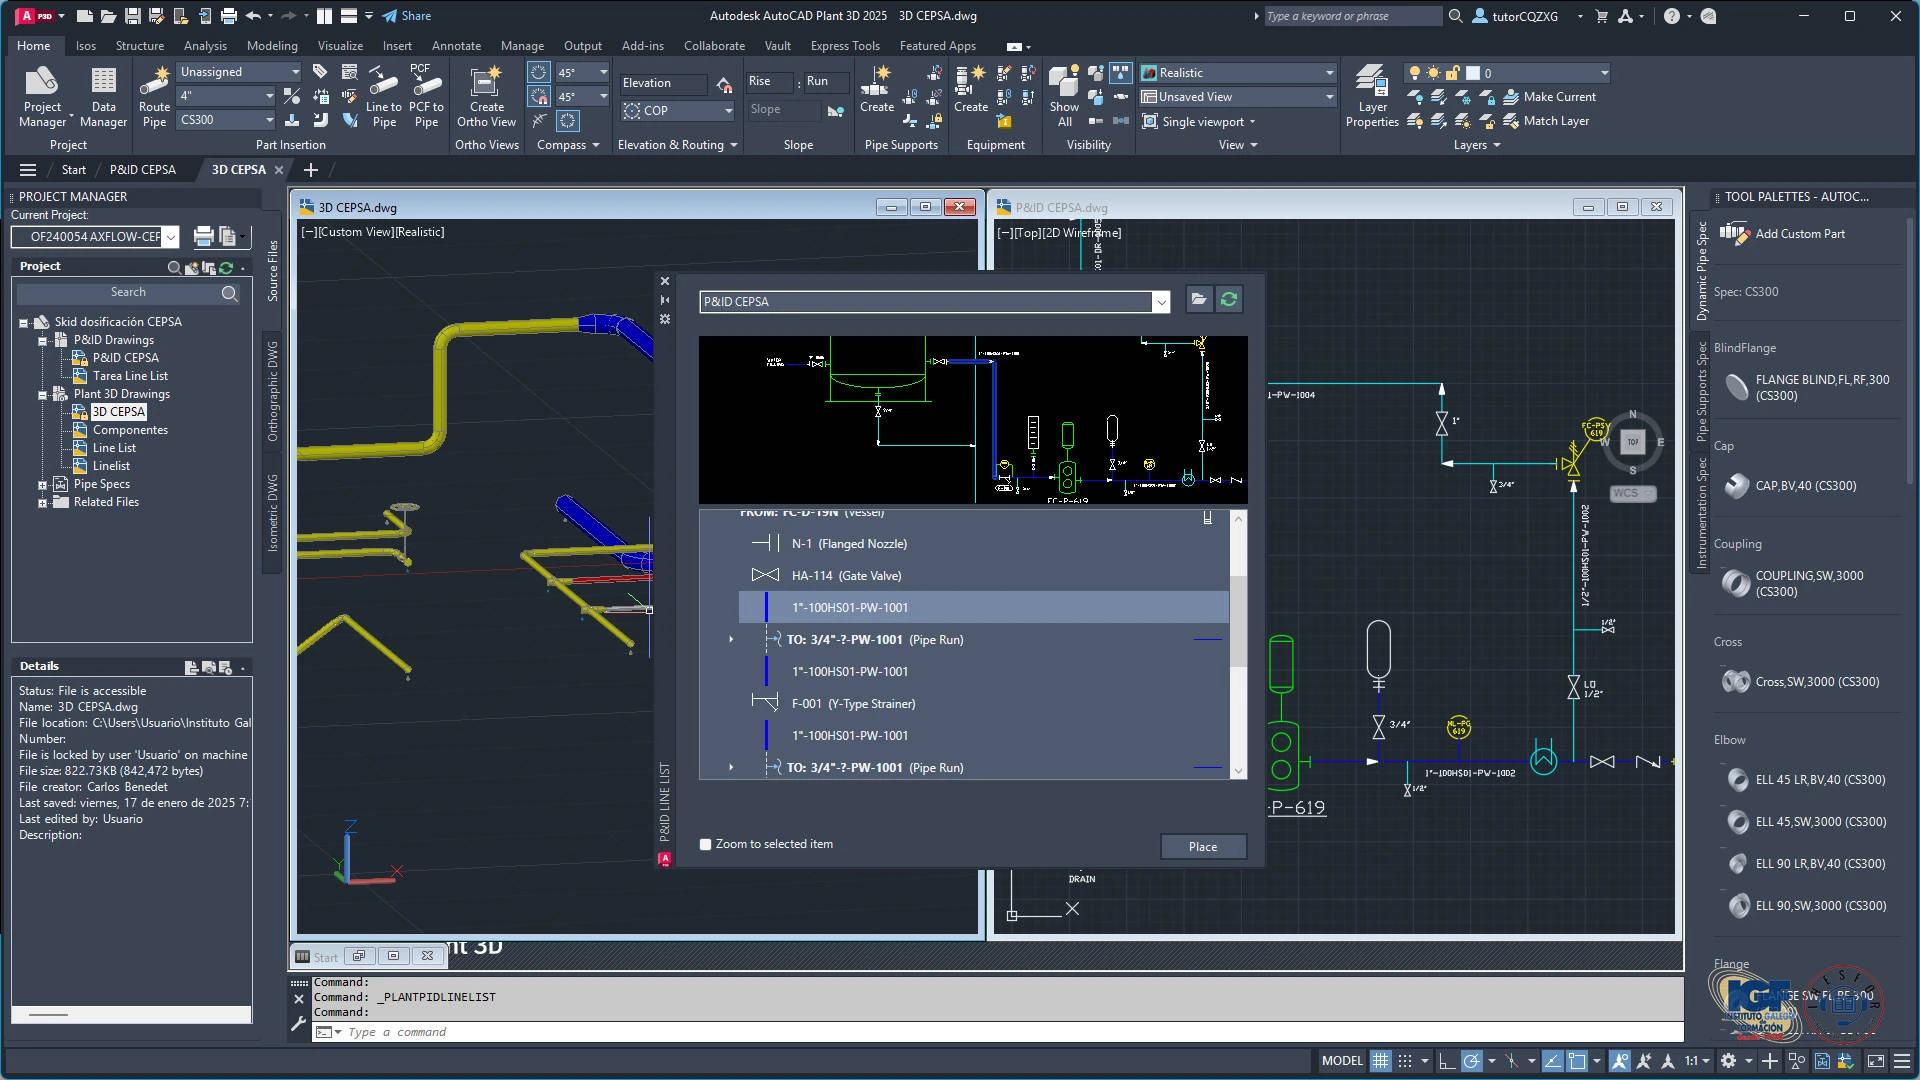The width and height of the screenshot is (1920, 1080).
Task: Select the Line to Pipe tool
Action: click(384, 97)
